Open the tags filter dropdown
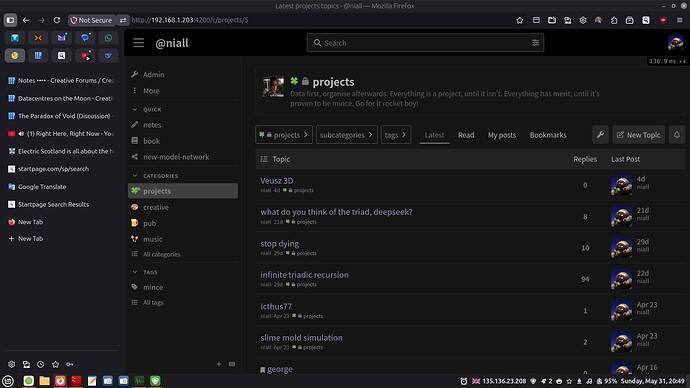 [x=396, y=135]
